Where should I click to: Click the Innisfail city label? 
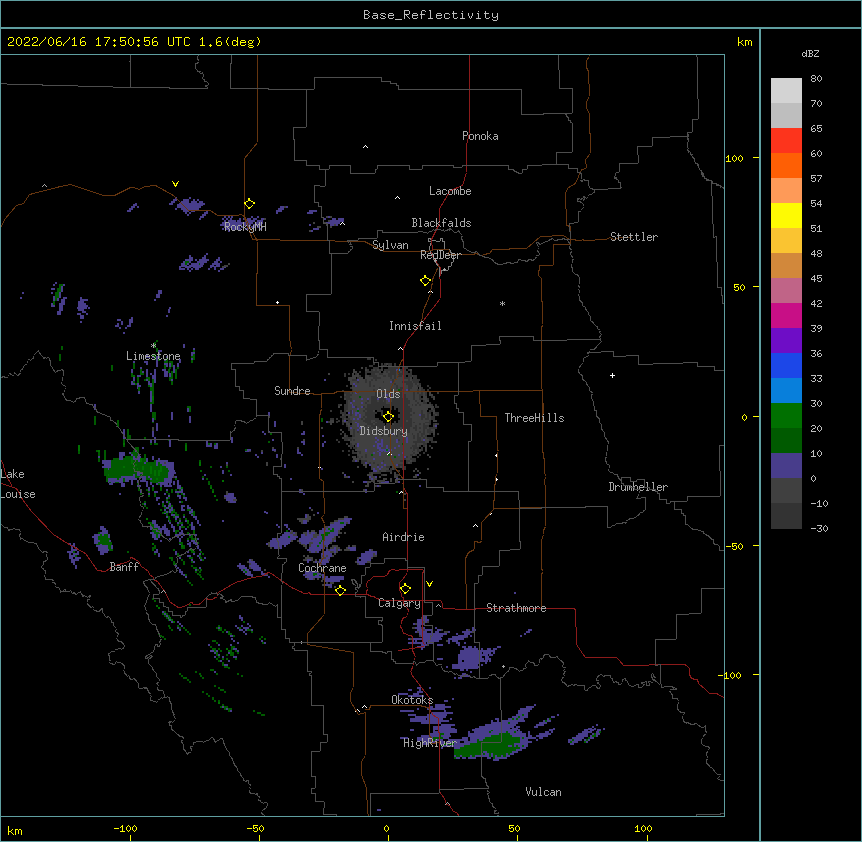click(x=415, y=326)
